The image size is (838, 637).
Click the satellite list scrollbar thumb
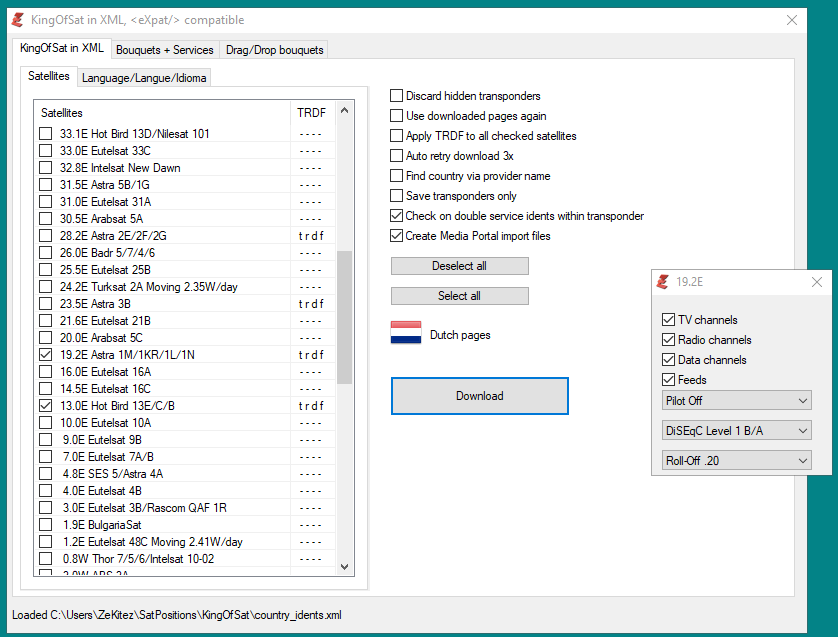tap(344, 317)
